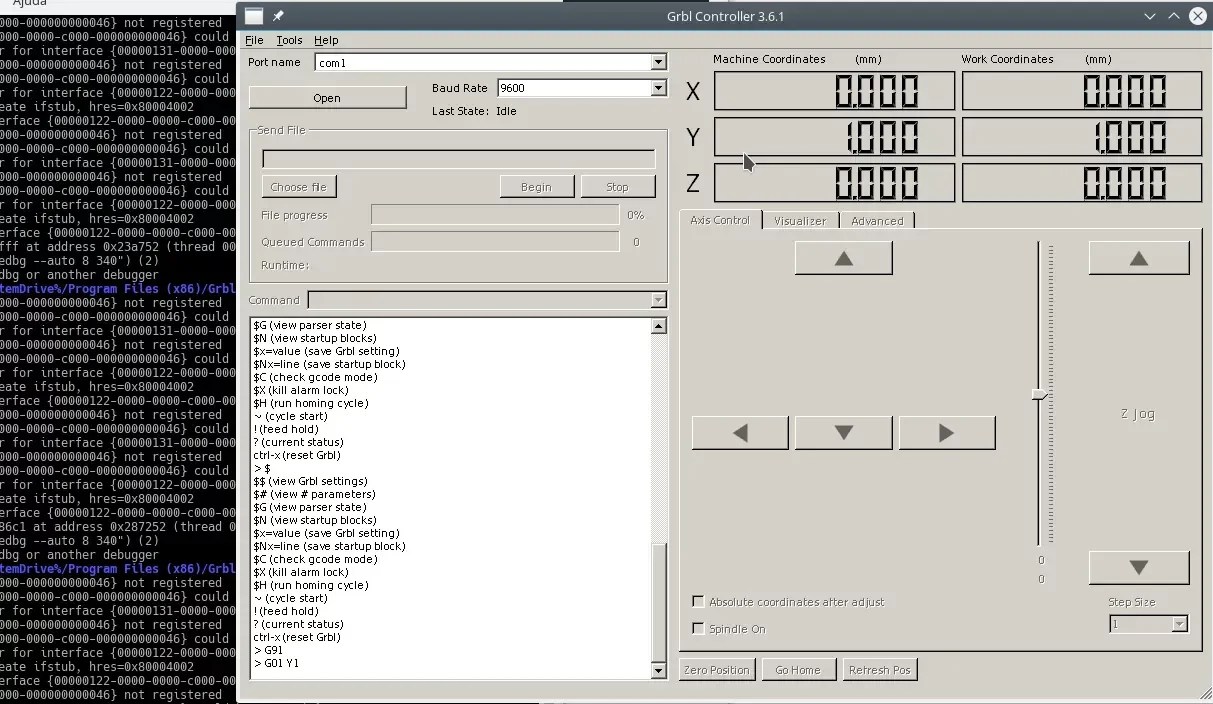Viewport: 1213px width, 704px height.
Task: Raise Z axis with the Z jog up arrow
Action: [1138, 258]
